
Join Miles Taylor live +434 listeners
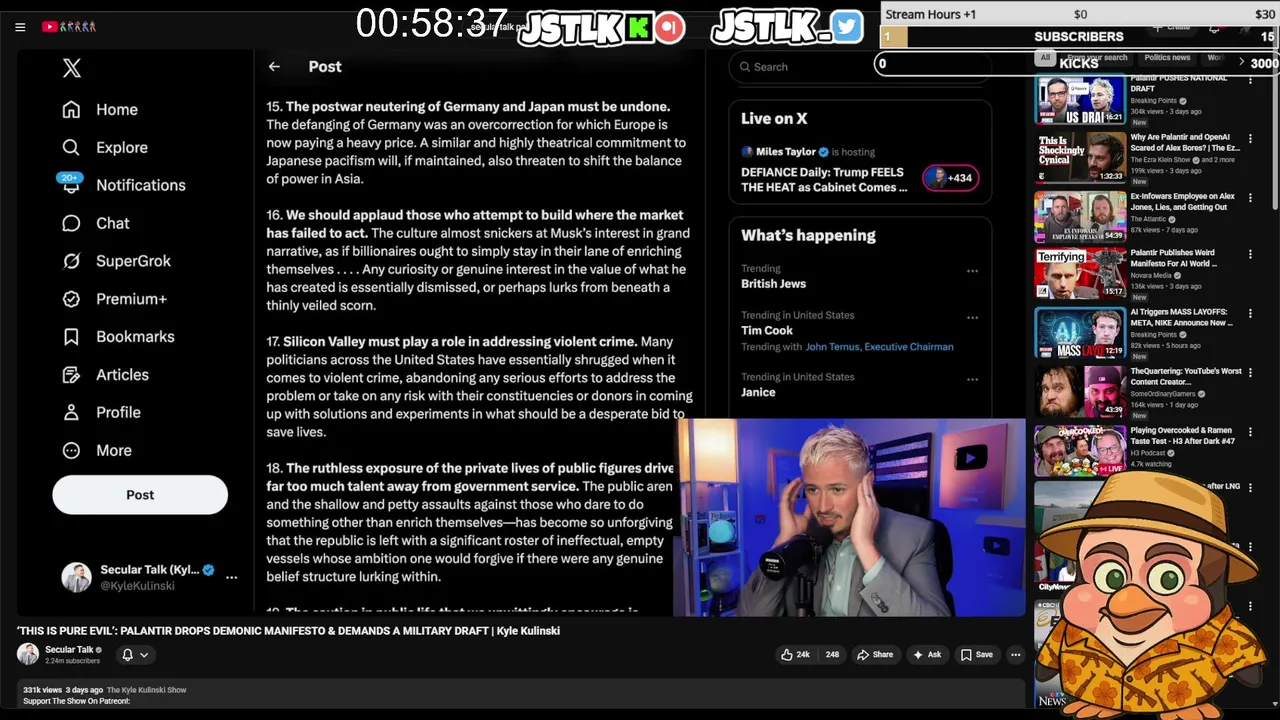(x=950, y=178)
